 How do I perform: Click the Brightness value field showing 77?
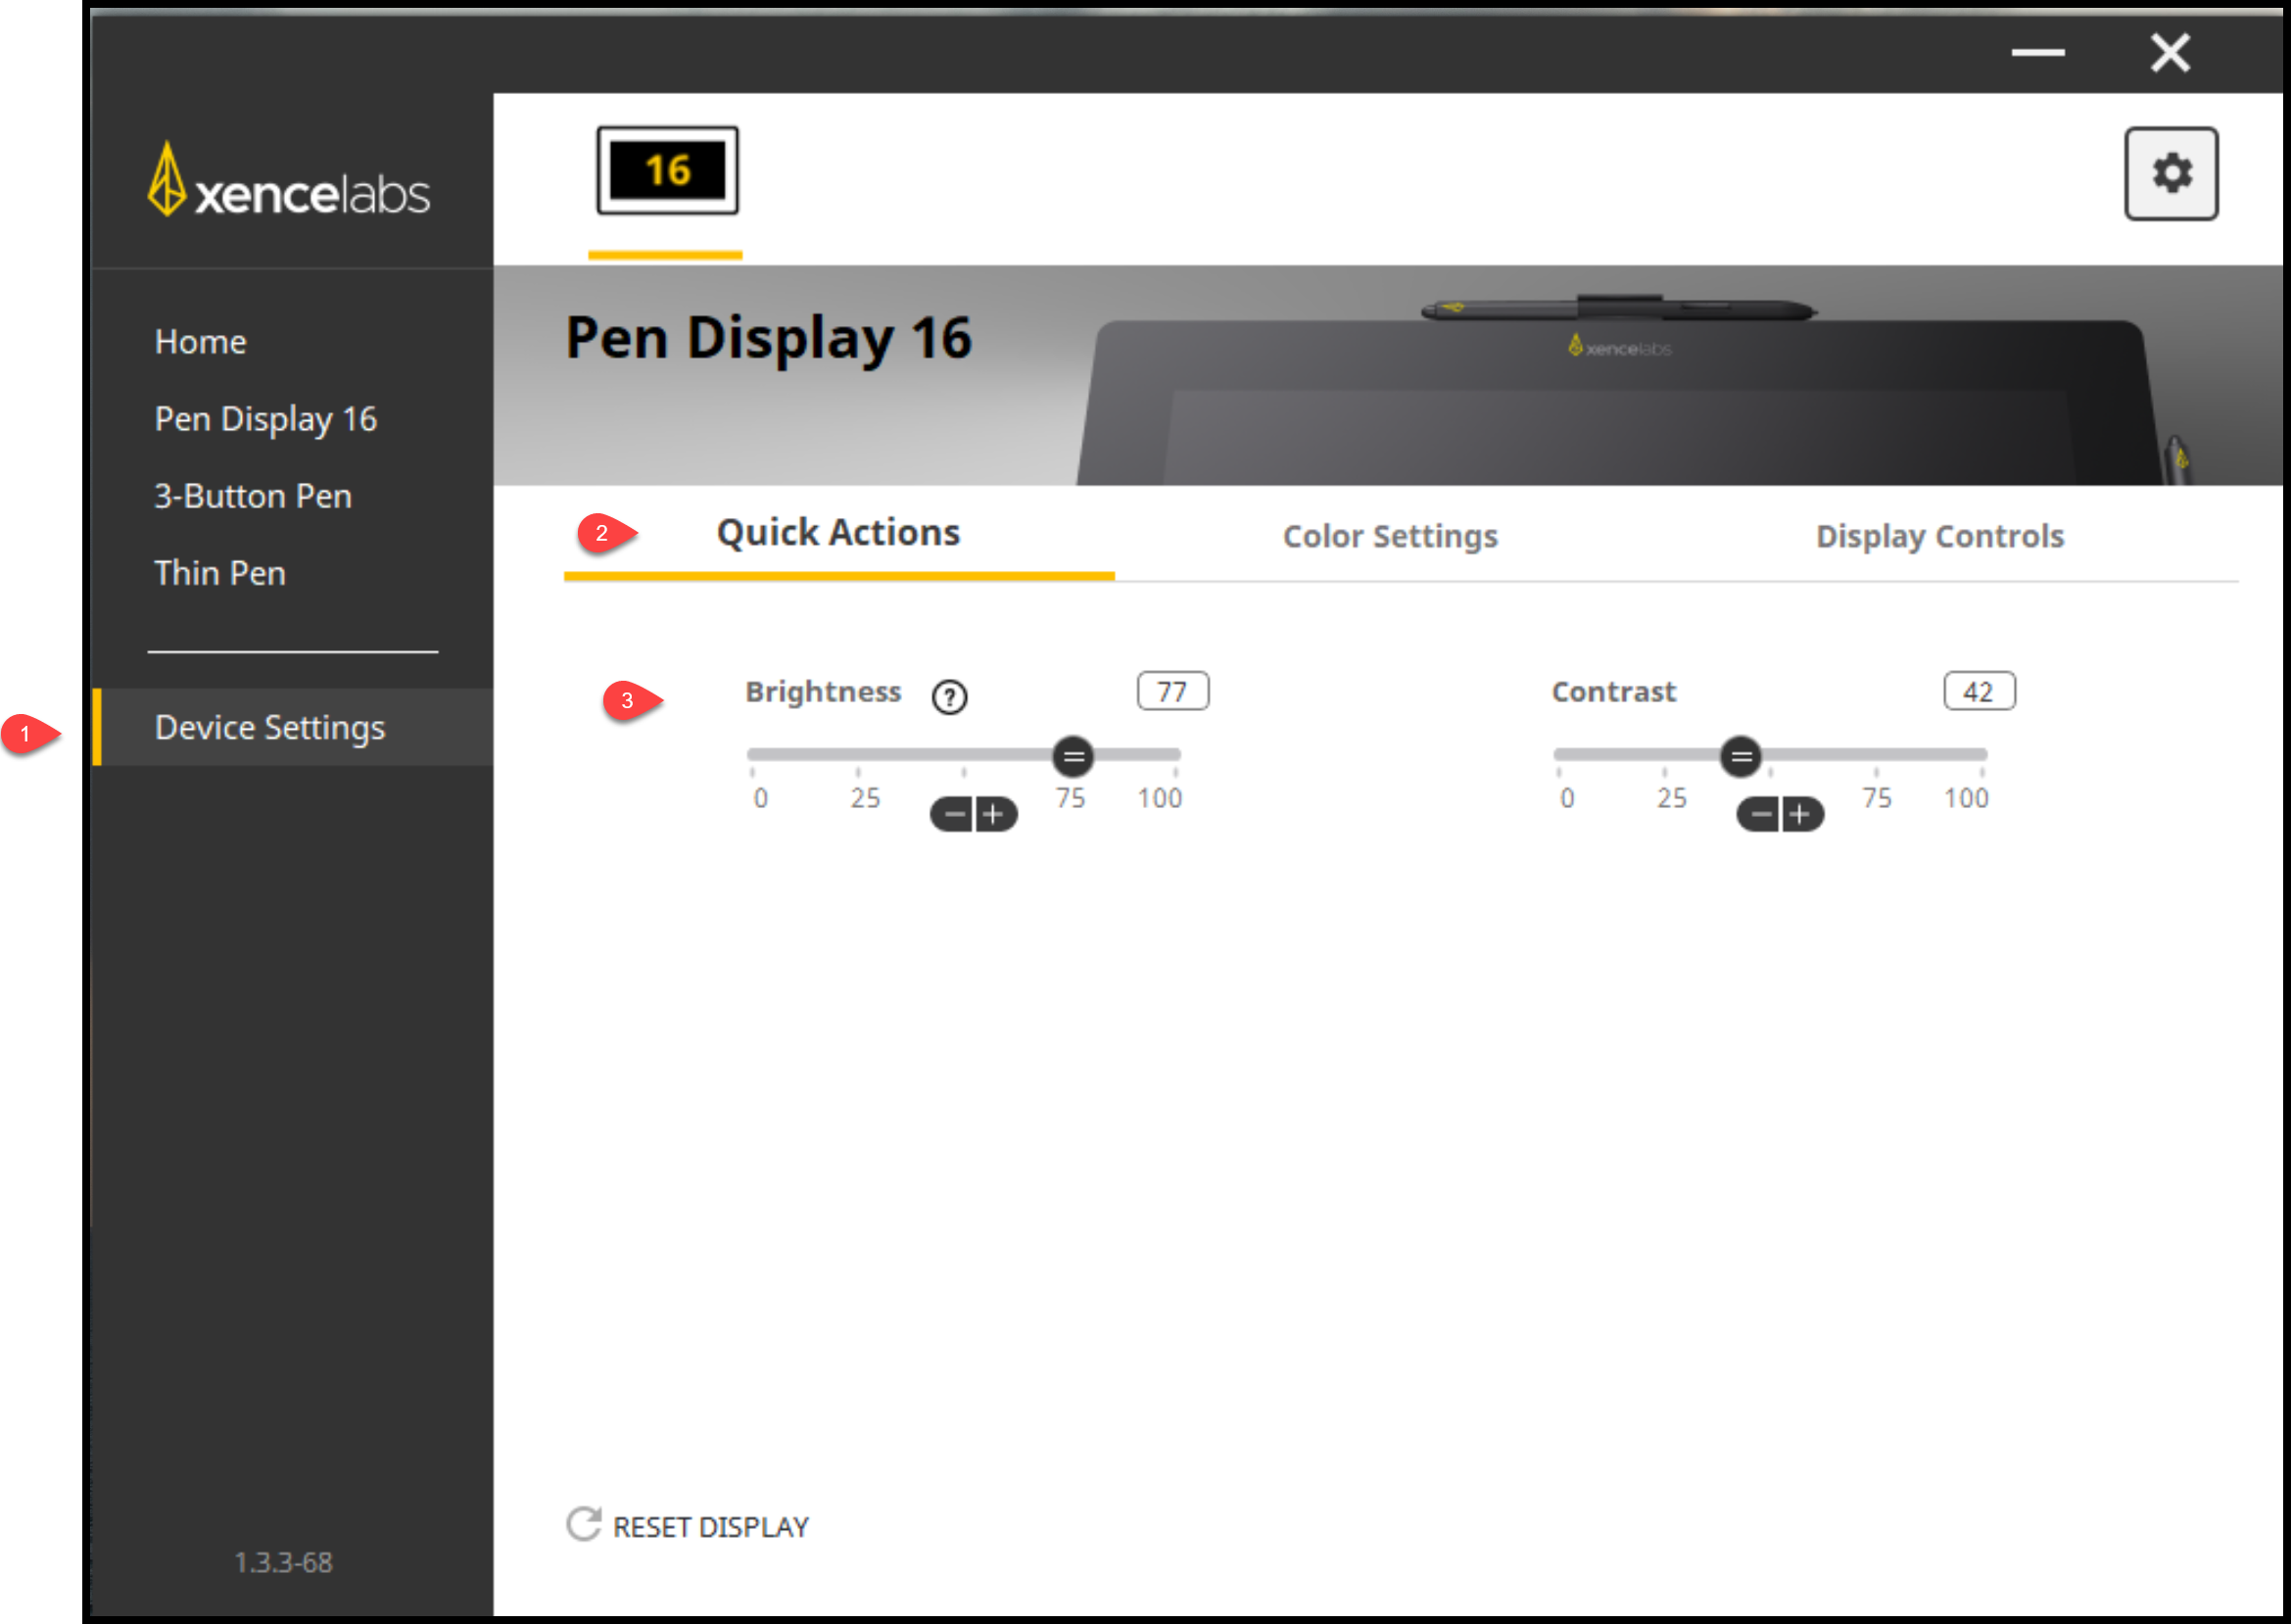coord(1172,691)
